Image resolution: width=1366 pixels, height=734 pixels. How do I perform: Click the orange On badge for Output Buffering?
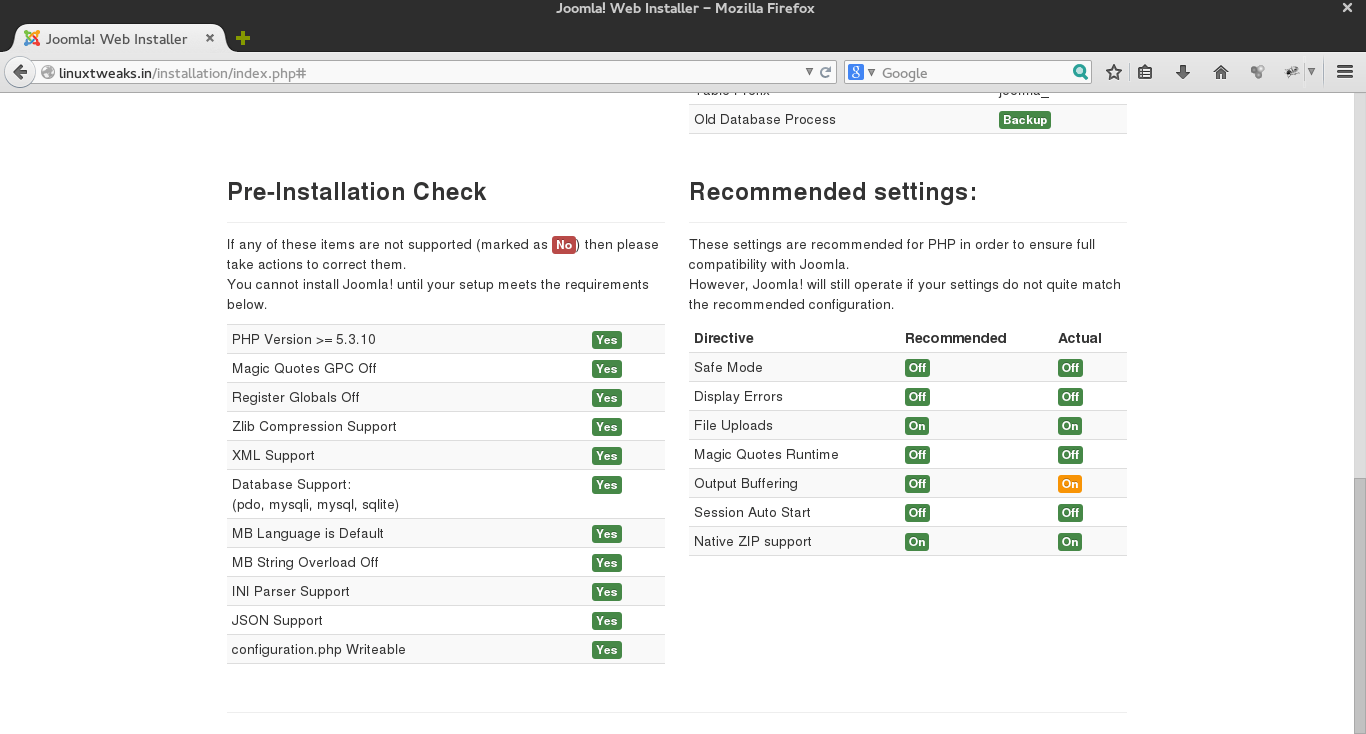click(x=1070, y=484)
